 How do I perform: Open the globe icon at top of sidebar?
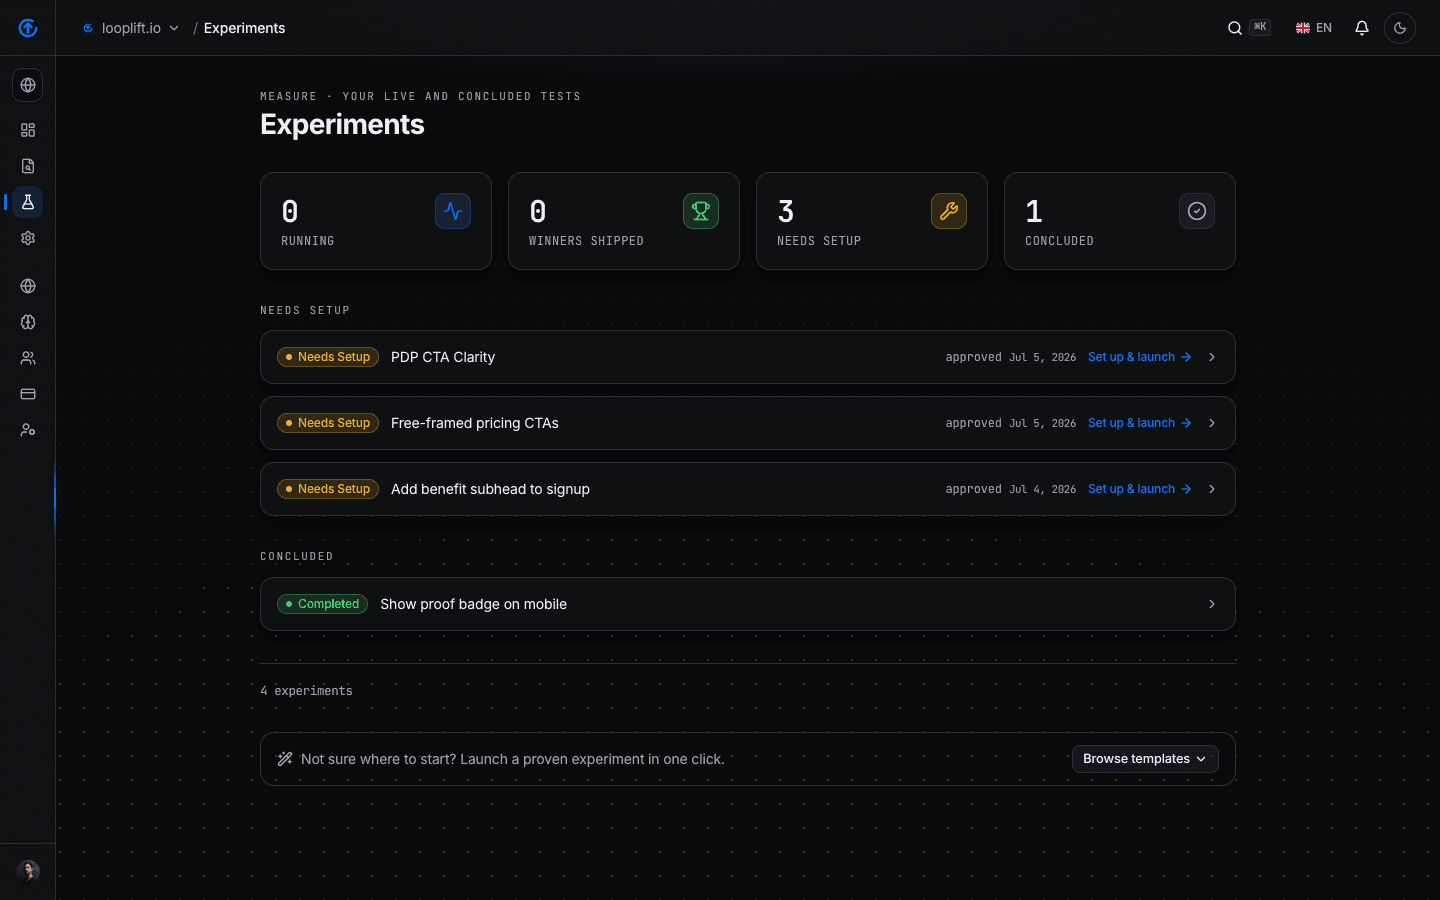tap(28, 85)
